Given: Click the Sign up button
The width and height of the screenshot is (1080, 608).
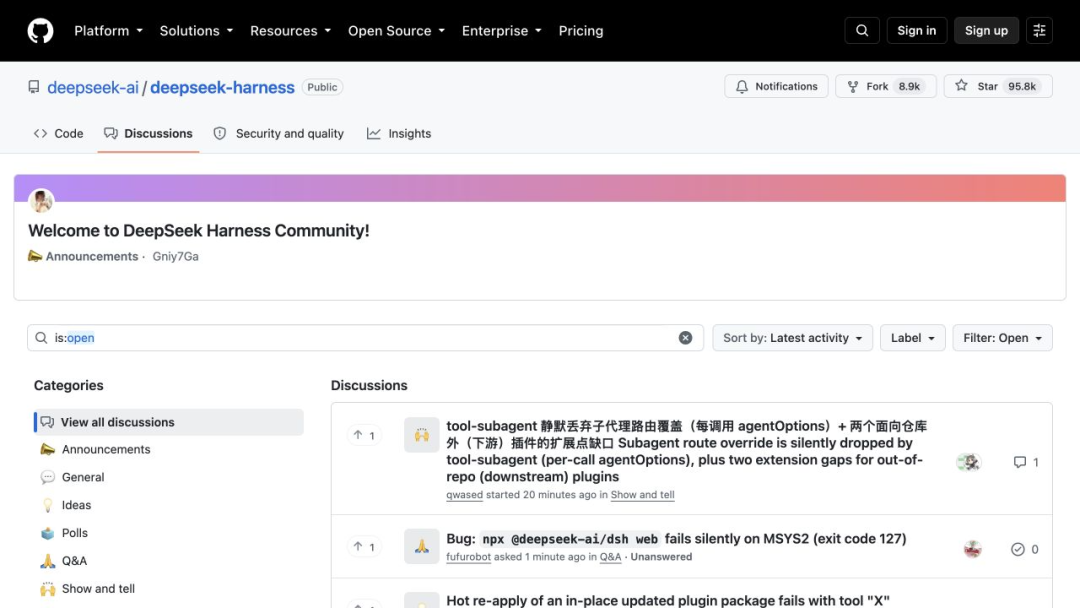Looking at the screenshot, I should click(x=986, y=31).
